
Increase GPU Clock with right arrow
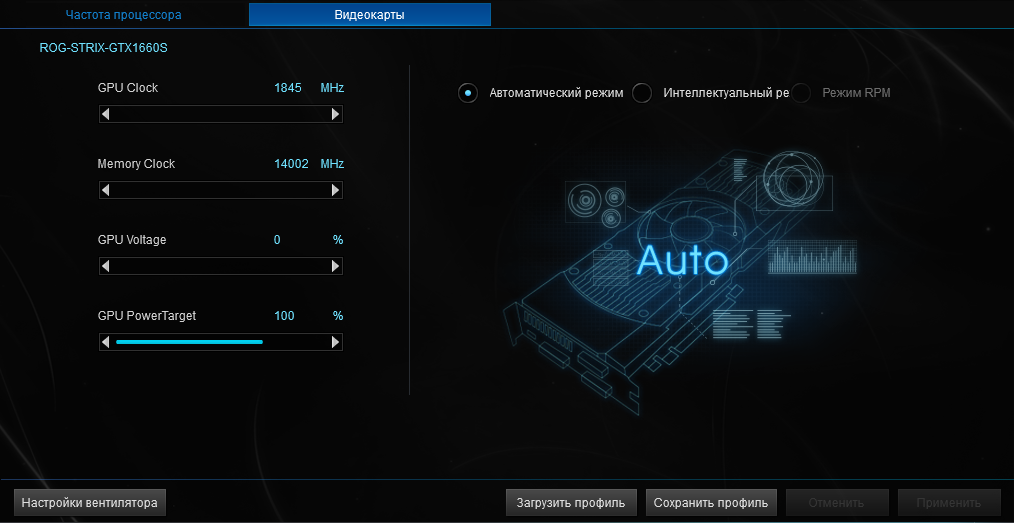[336, 114]
